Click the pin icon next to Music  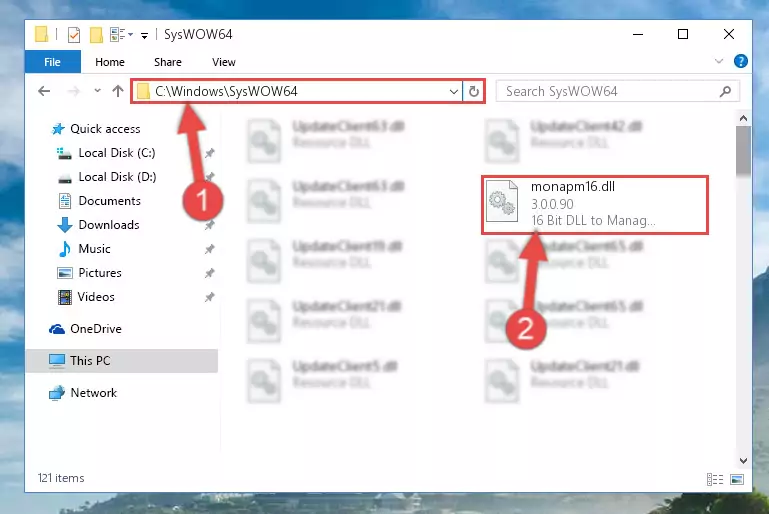tap(209, 249)
